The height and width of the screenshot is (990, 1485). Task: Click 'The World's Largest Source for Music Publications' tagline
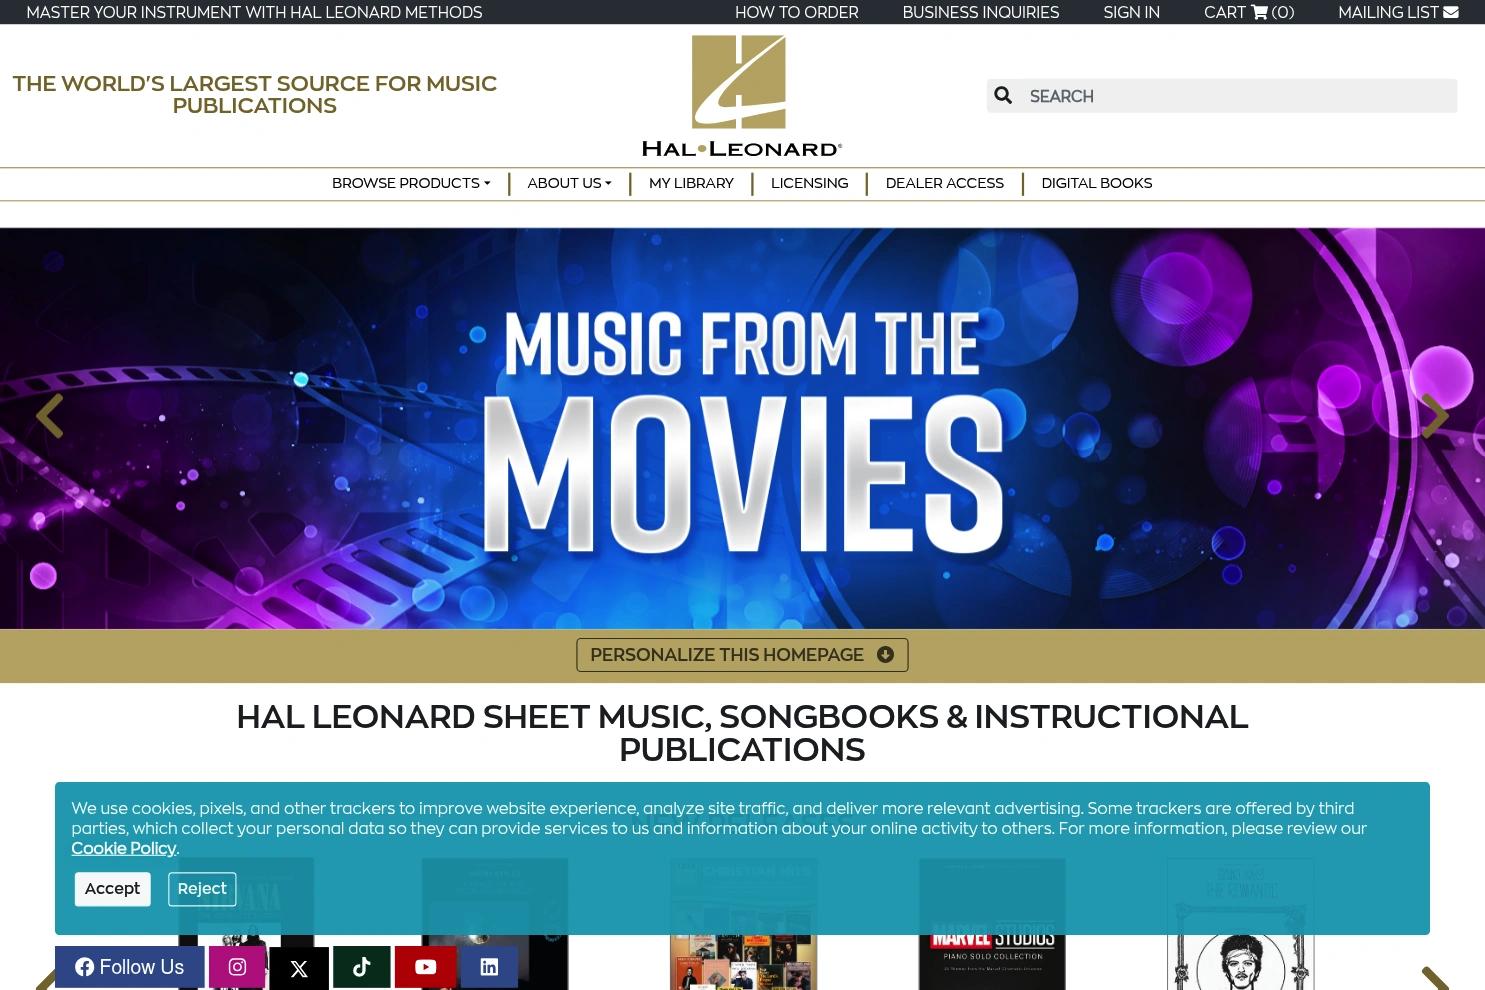(x=254, y=95)
